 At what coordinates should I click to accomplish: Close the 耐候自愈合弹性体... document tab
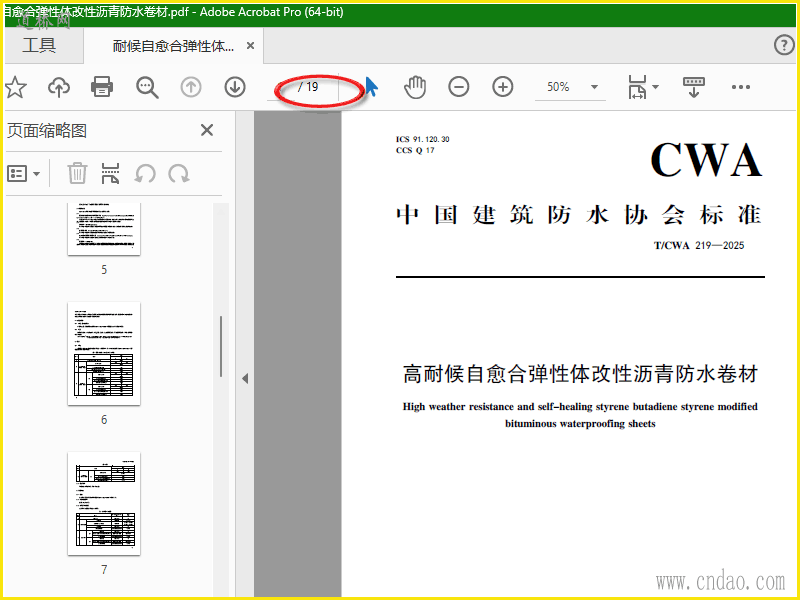pyautogui.click(x=251, y=46)
